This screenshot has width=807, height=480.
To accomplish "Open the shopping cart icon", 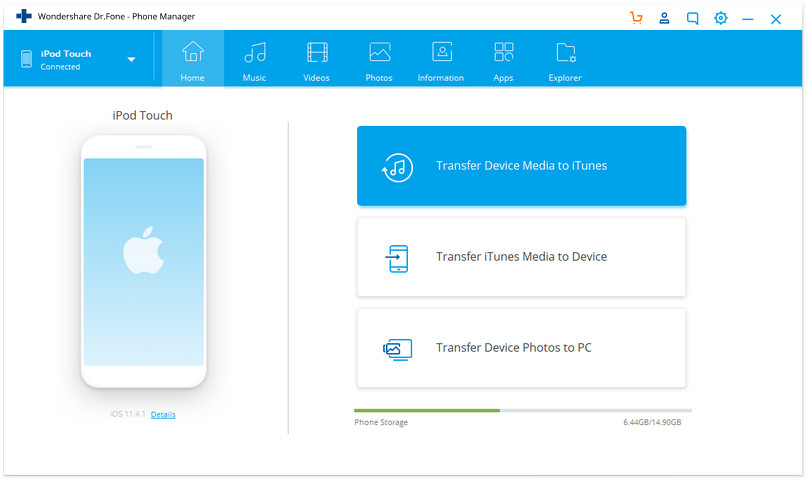I will click(636, 18).
